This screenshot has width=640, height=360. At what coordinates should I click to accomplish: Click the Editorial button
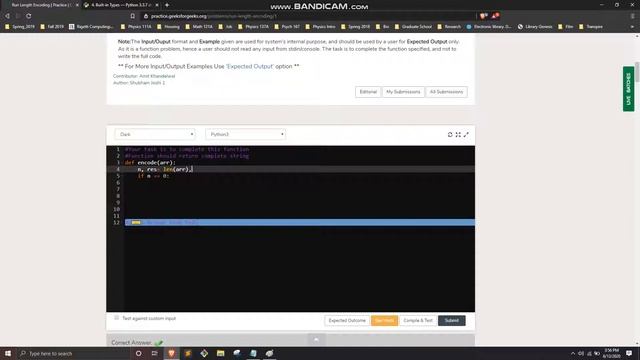(368, 92)
